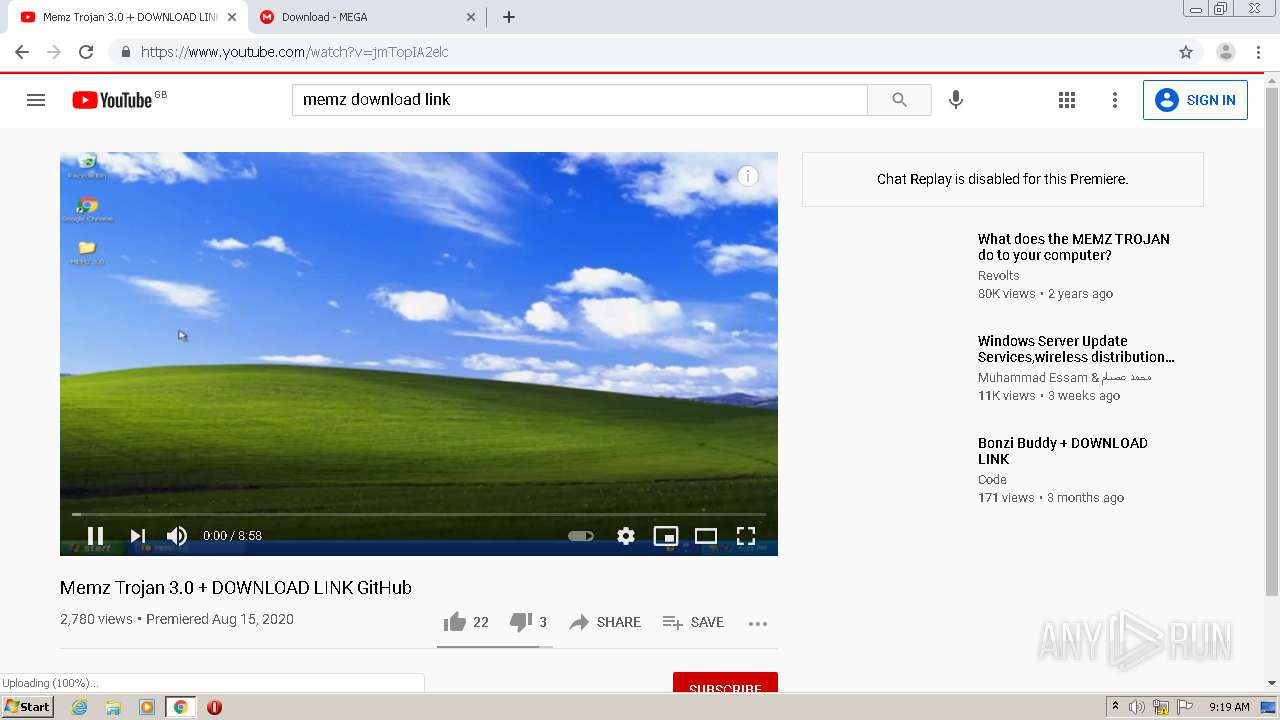Skip to the next video

click(x=138, y=536)
